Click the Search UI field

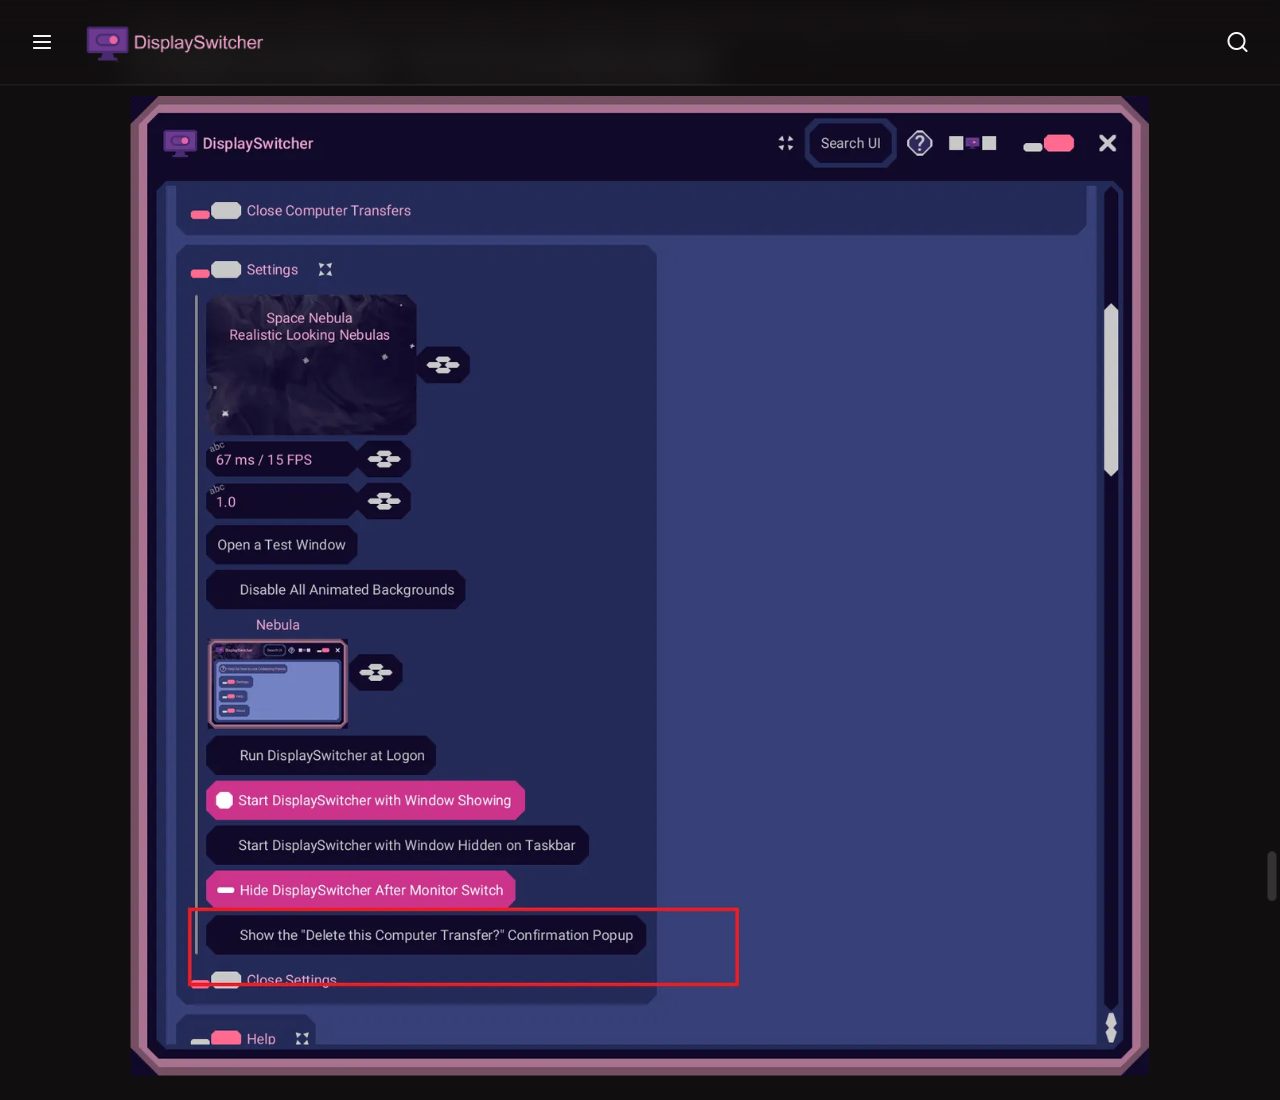click(x=851, y=144)
